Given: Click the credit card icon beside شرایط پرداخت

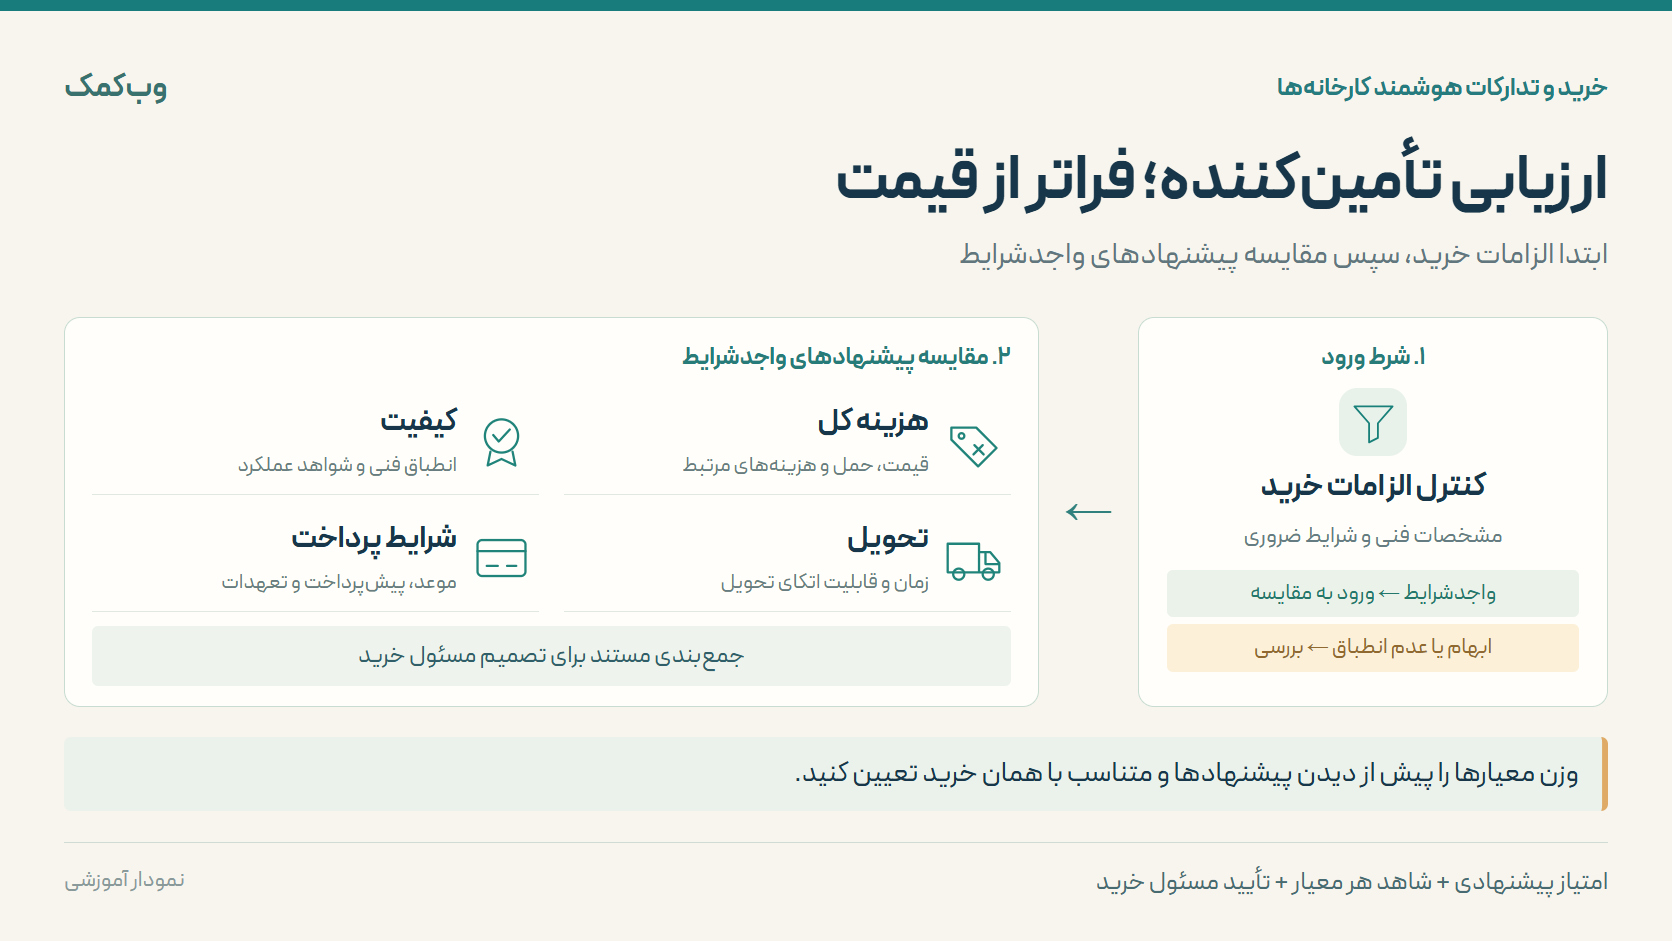Looking at the screenshot, I should 501,558.
